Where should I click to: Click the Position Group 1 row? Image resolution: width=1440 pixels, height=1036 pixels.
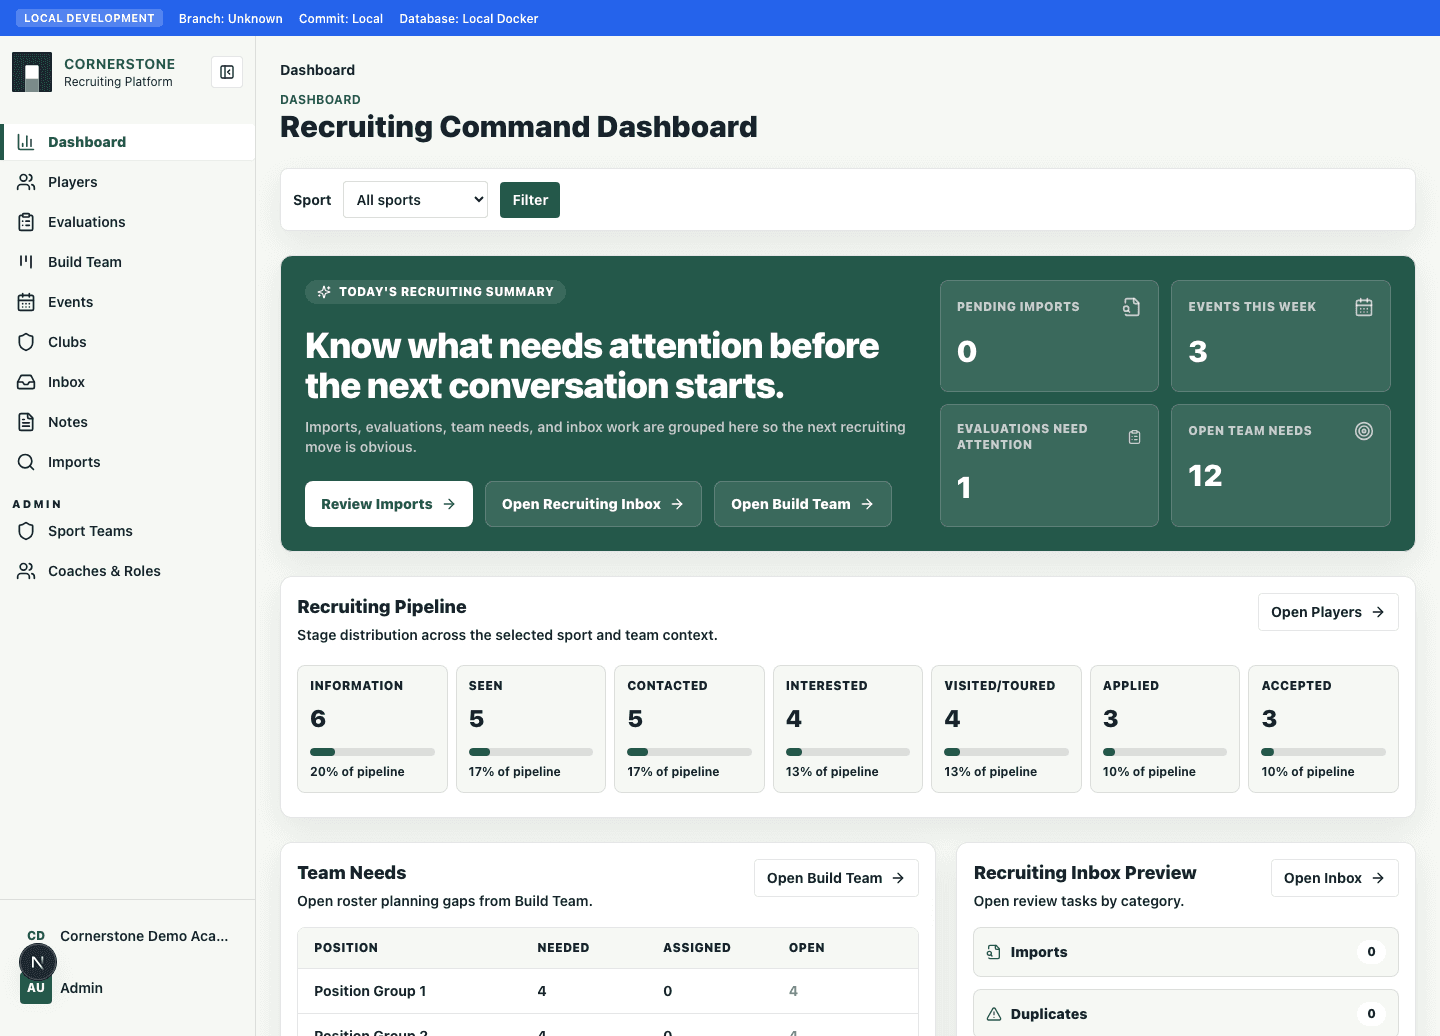608,991
